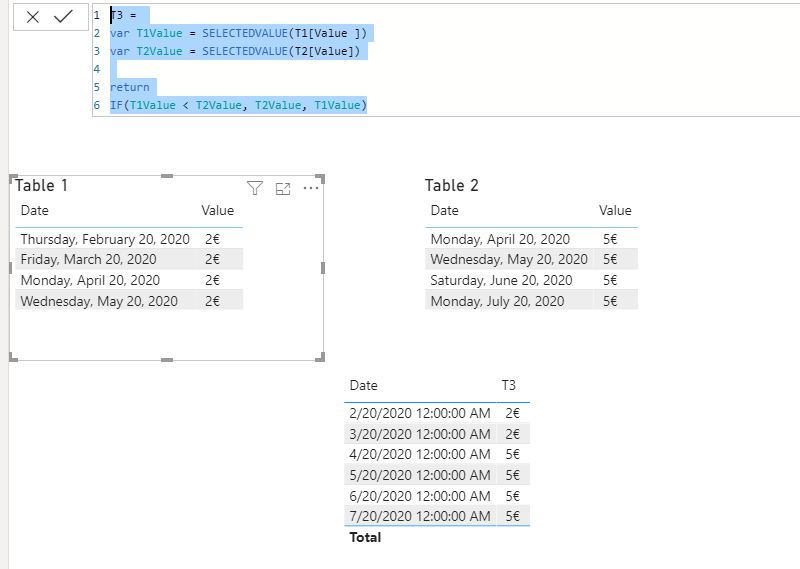Viewport: 800px width, 569px height.
Task: Click '7/20/2020 12:00:00 AM' cell
Action: click(420, 516)
